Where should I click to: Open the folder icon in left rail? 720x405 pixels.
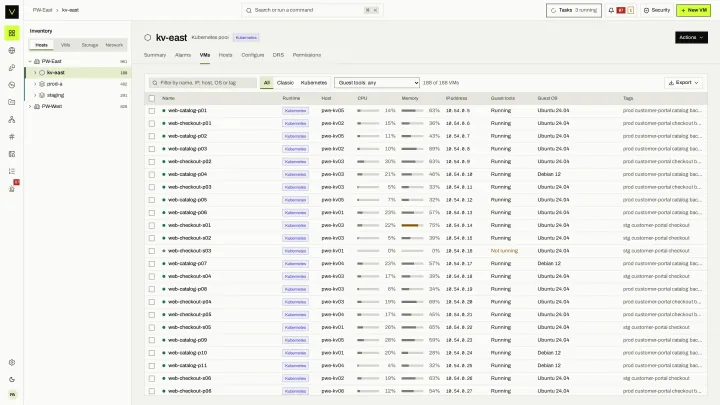[x=12, y=102]
